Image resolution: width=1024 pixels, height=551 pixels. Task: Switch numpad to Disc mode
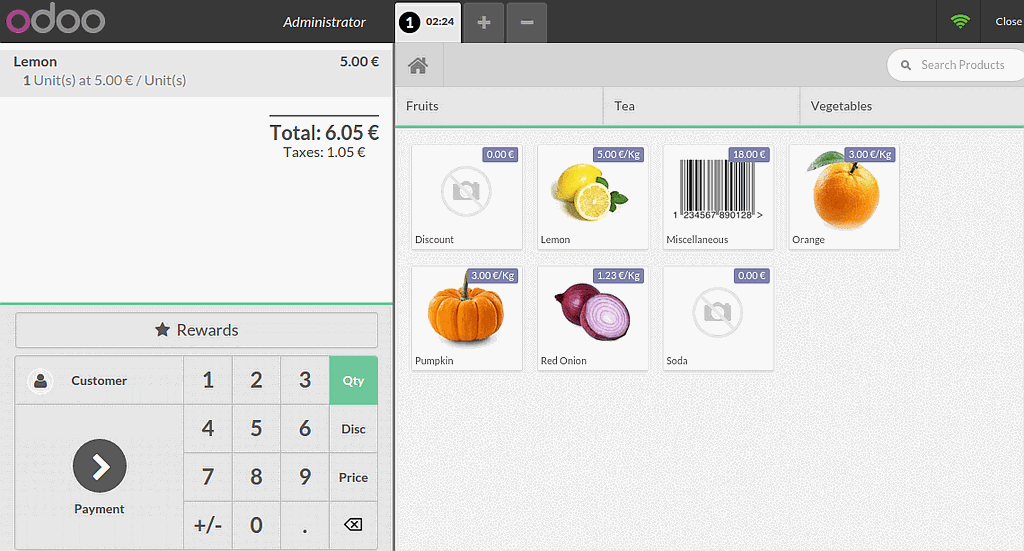point(353,429)
